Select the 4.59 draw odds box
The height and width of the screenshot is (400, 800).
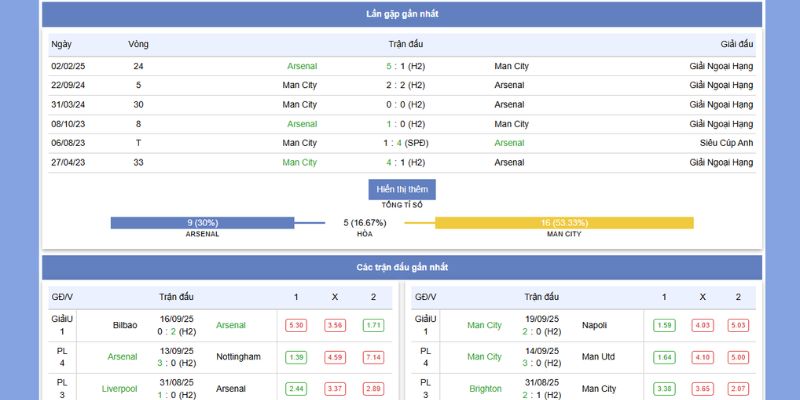point(335,357)
